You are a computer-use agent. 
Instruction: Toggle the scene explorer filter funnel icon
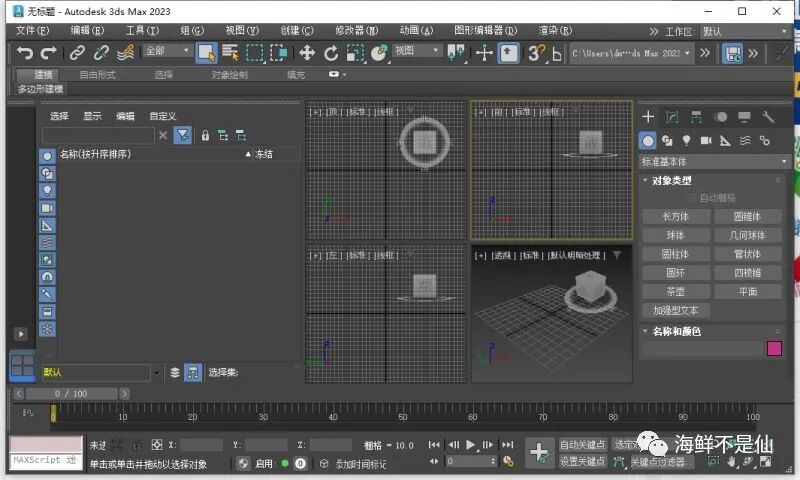click(x=183, y=135)
